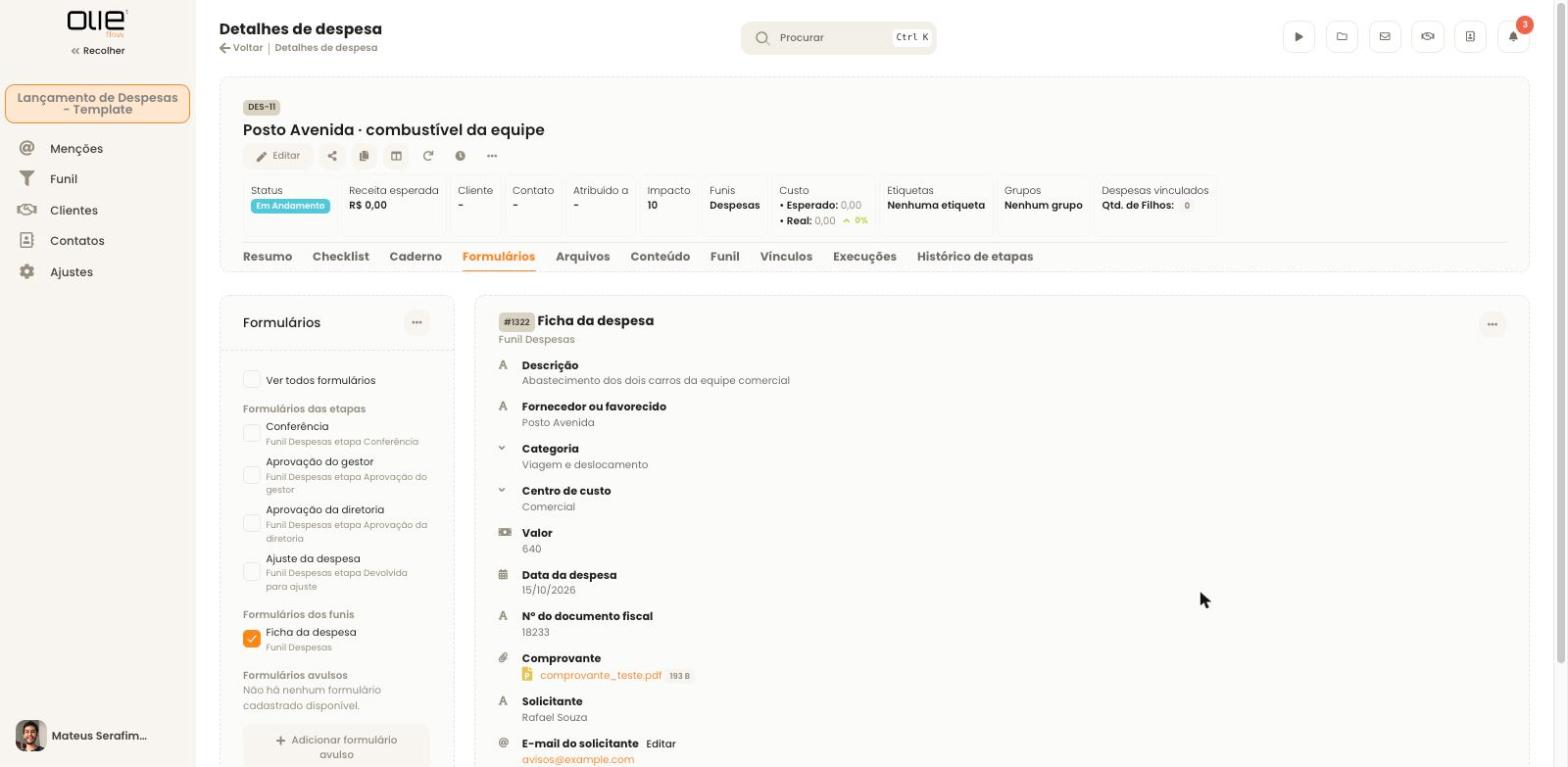The image size is (1568, 767).
Task: Open the comprovante_teste.pdf attachment
Action: tap(600, 676)
